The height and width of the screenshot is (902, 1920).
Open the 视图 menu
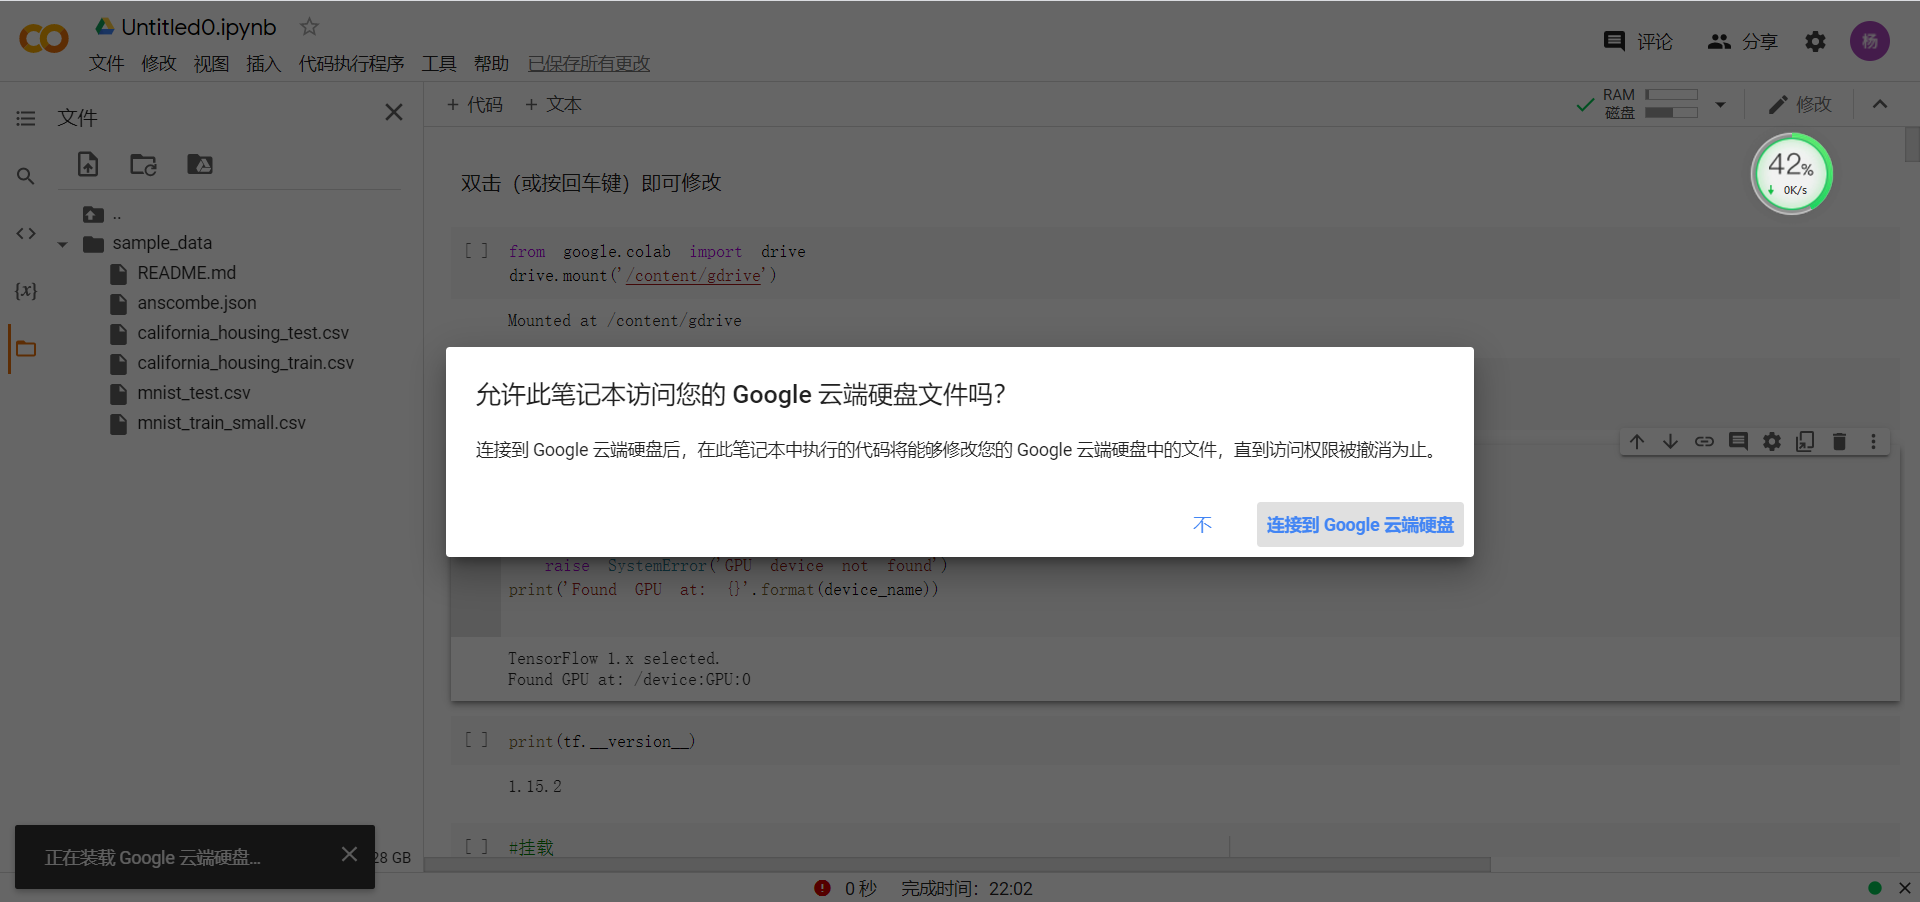click(x=211, y=64)
